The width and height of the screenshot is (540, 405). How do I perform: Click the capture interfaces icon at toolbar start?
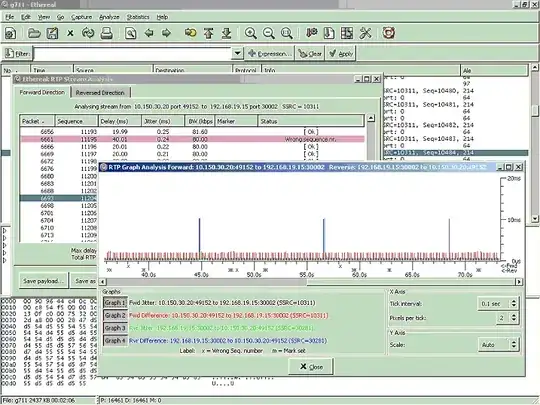[x=10, y=33]
